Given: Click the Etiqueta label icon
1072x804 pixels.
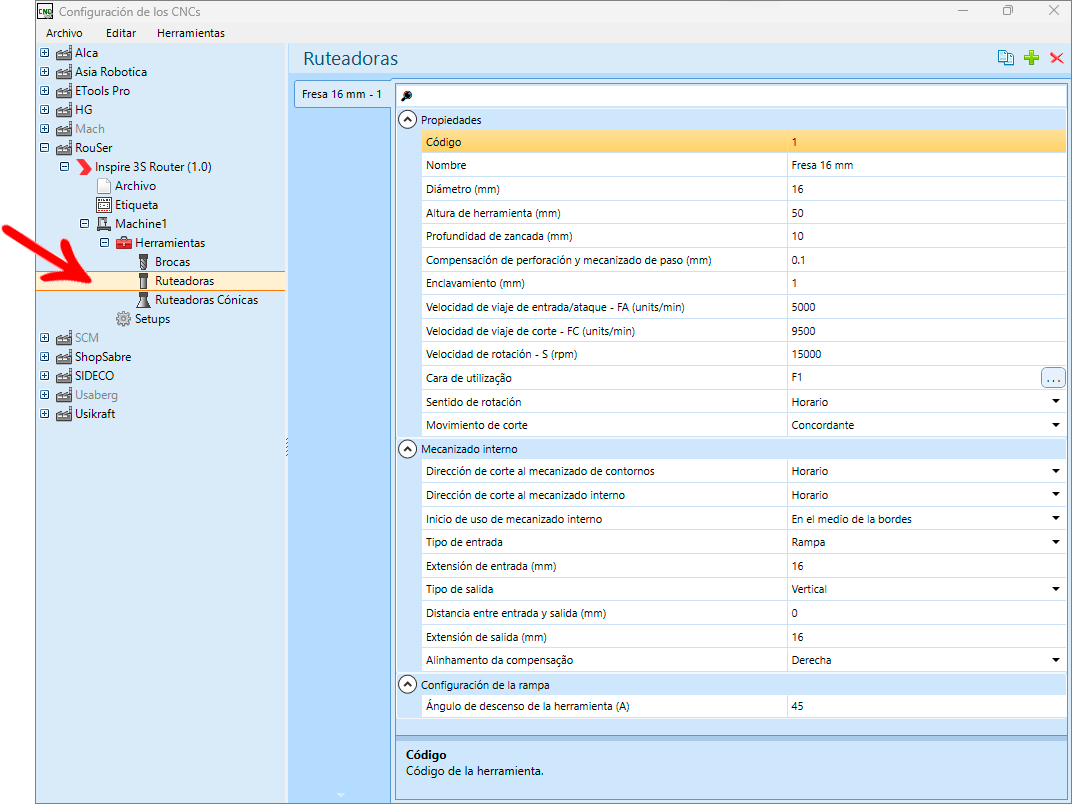Looking at the screenshot, I should [104, 205].
